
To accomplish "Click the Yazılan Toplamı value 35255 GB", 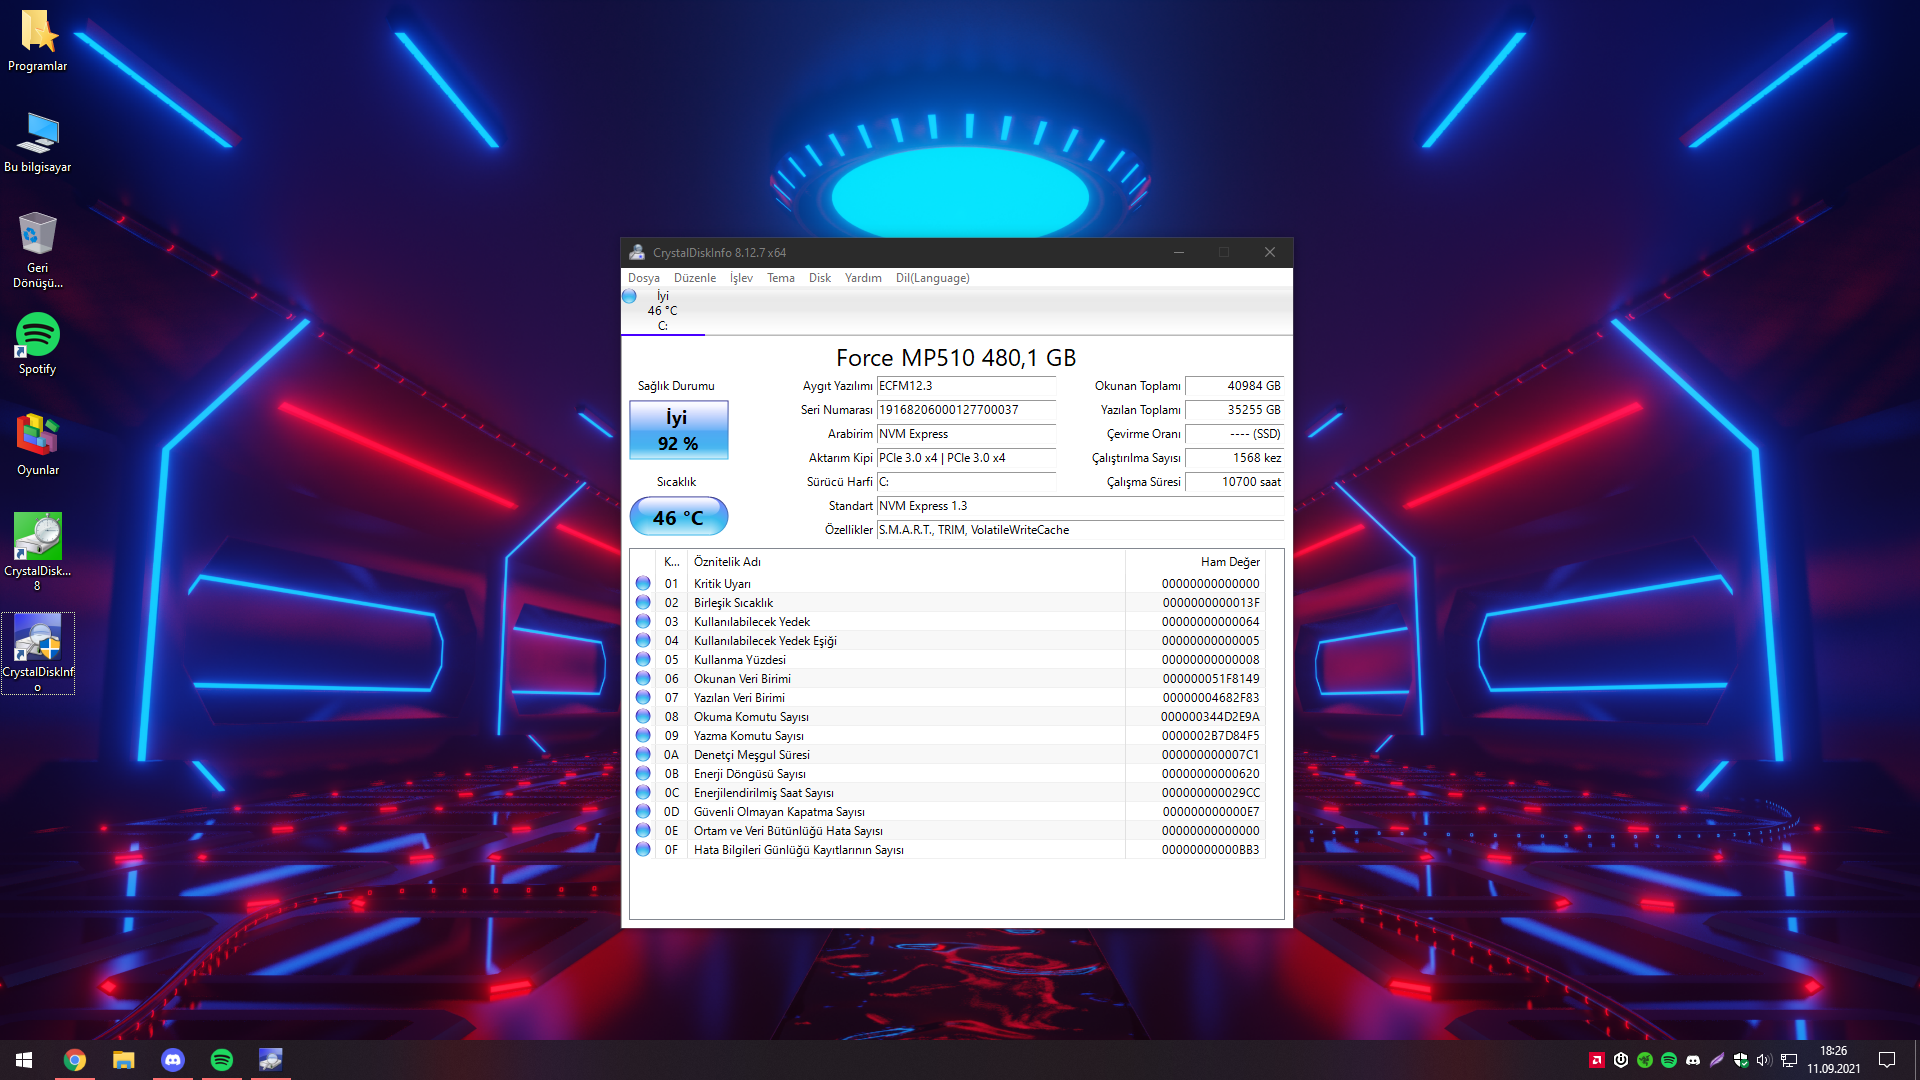I will pyautogui.click(x=1234, y=410).
